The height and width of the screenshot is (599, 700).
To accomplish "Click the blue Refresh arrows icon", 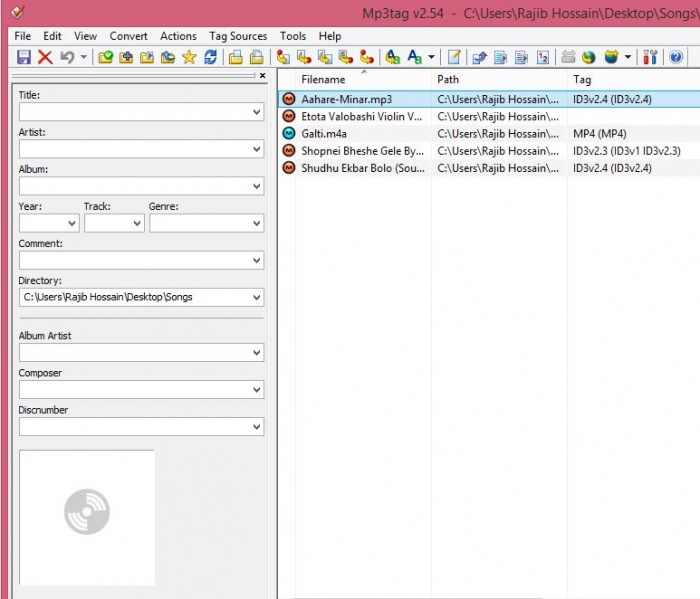I will [210, 57].
